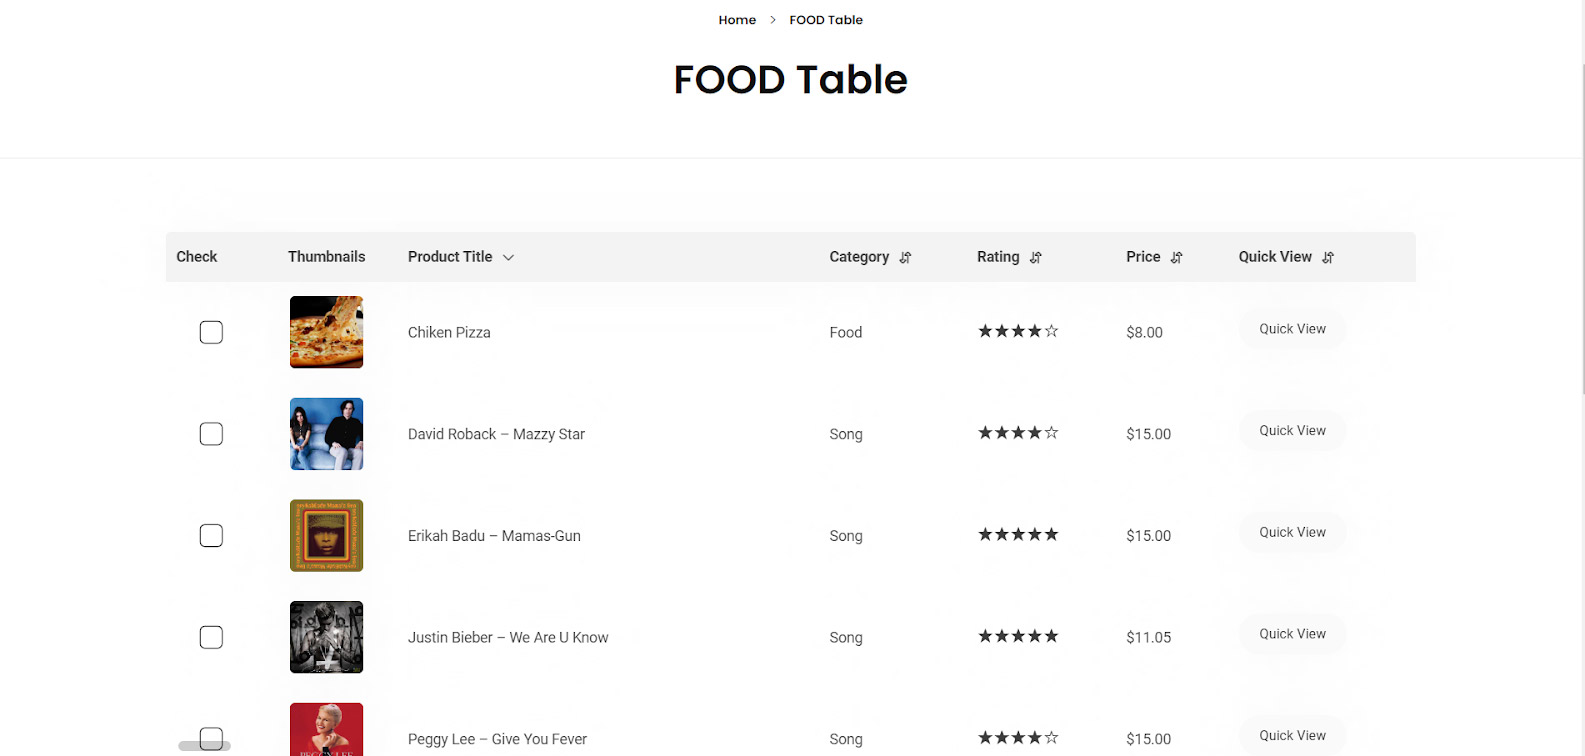
Task: Tick the David Roback row checkbox
Action: click(x=211, y=434)
